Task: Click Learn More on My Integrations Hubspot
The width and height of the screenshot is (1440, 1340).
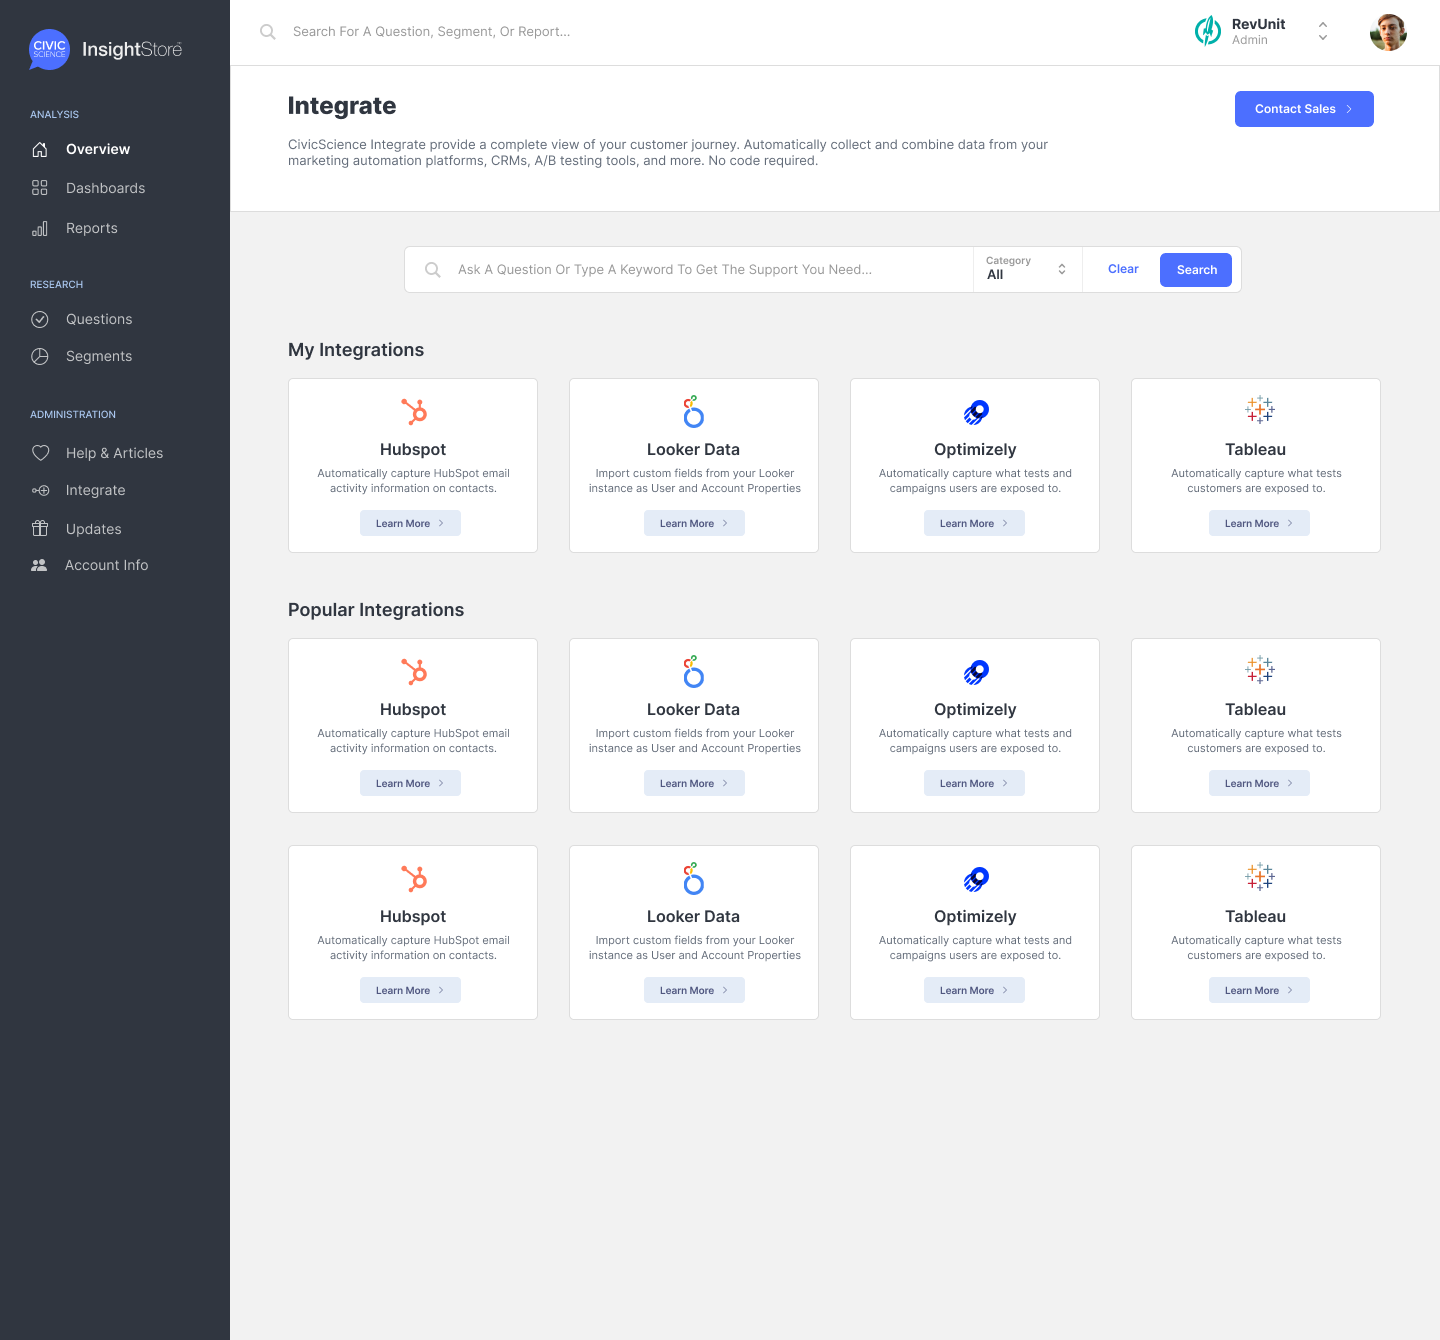Action: click(410, 523)
